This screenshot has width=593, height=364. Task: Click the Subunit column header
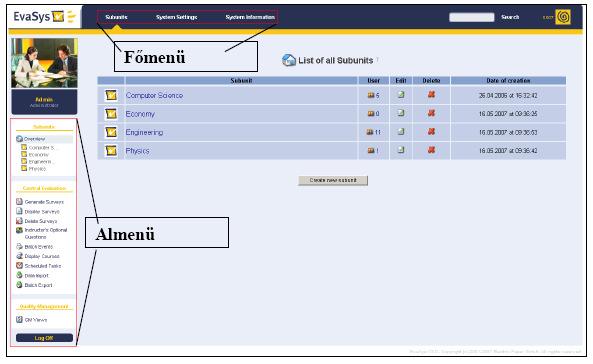tap(241, 81)
